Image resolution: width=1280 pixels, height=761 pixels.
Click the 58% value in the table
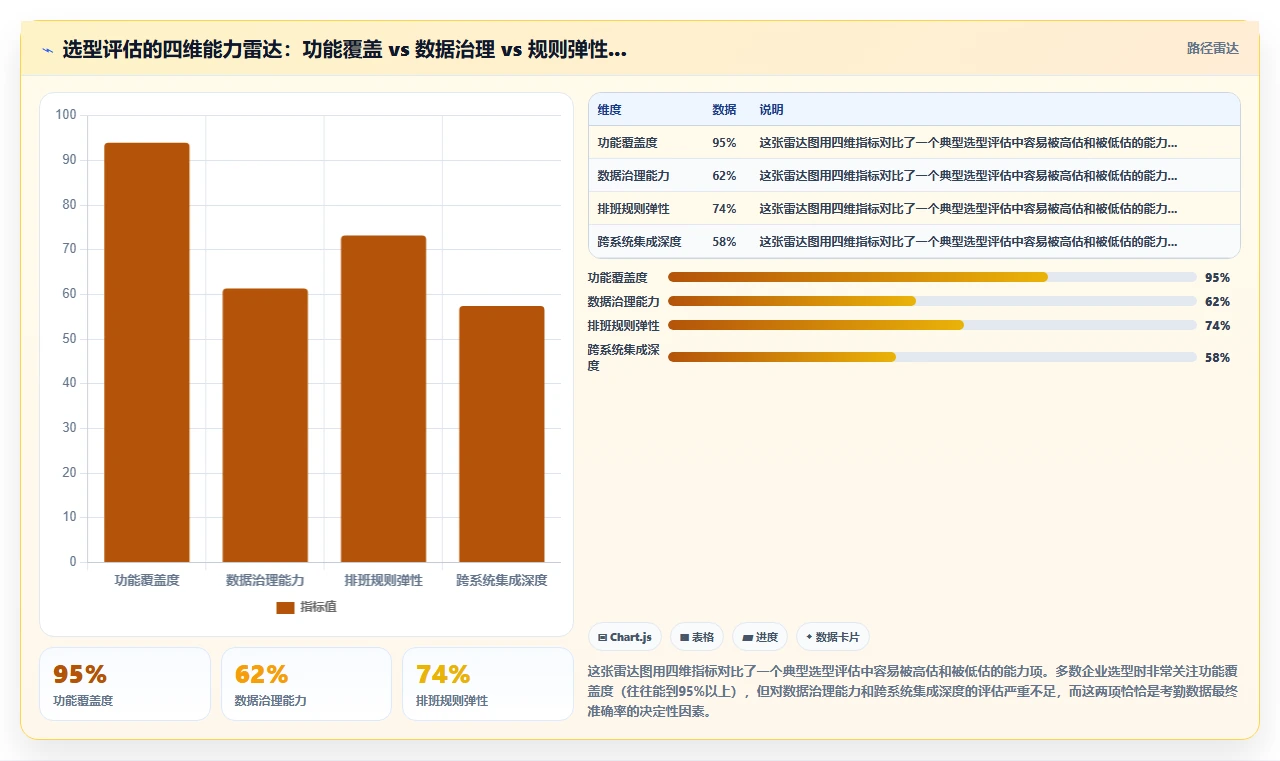coord(724,241)
